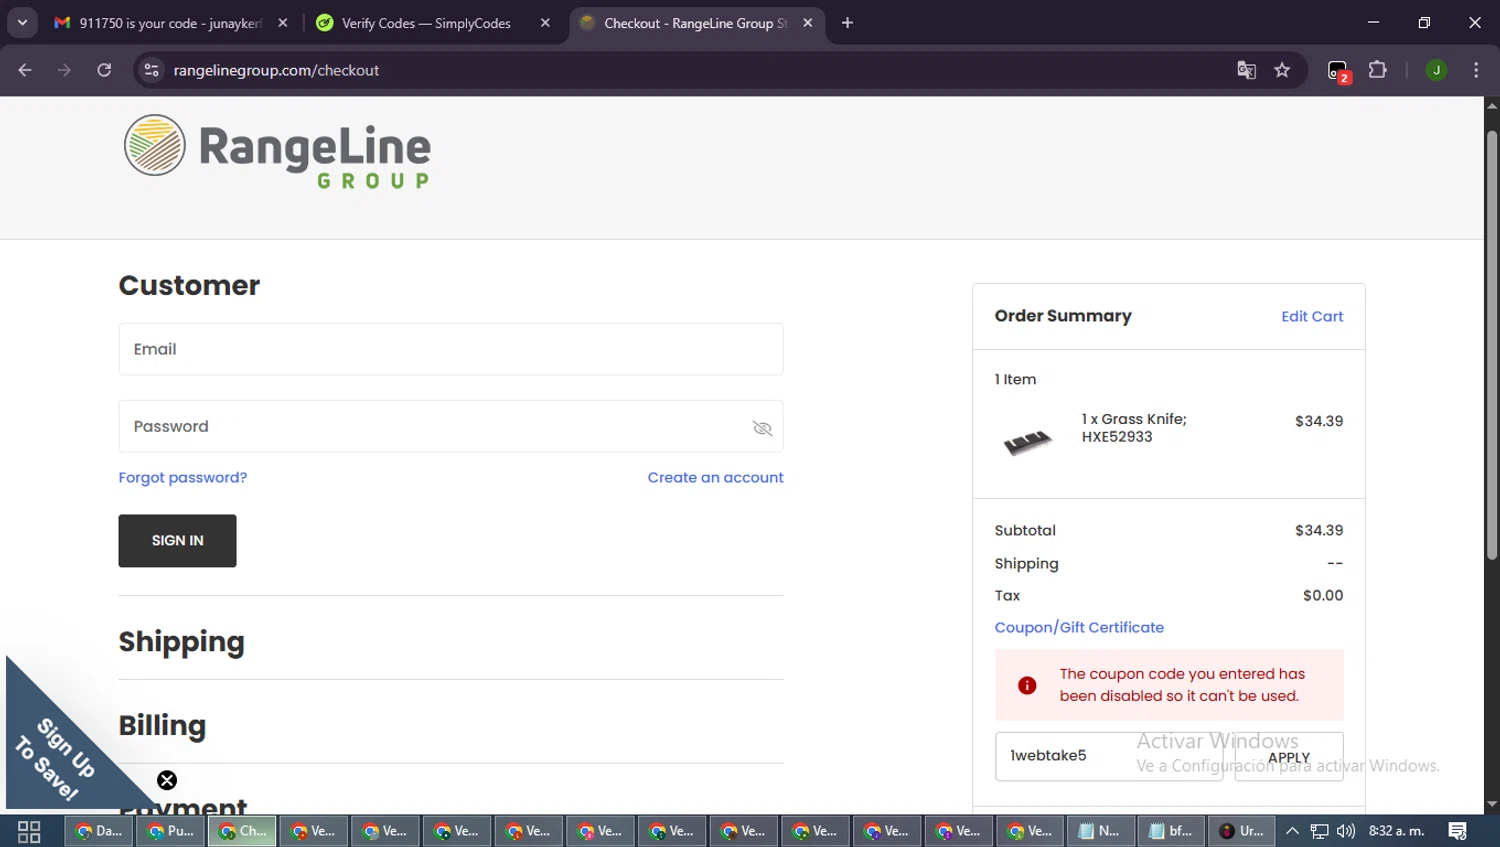Open the Ur... taskbar application

[x=1242, y=831]
